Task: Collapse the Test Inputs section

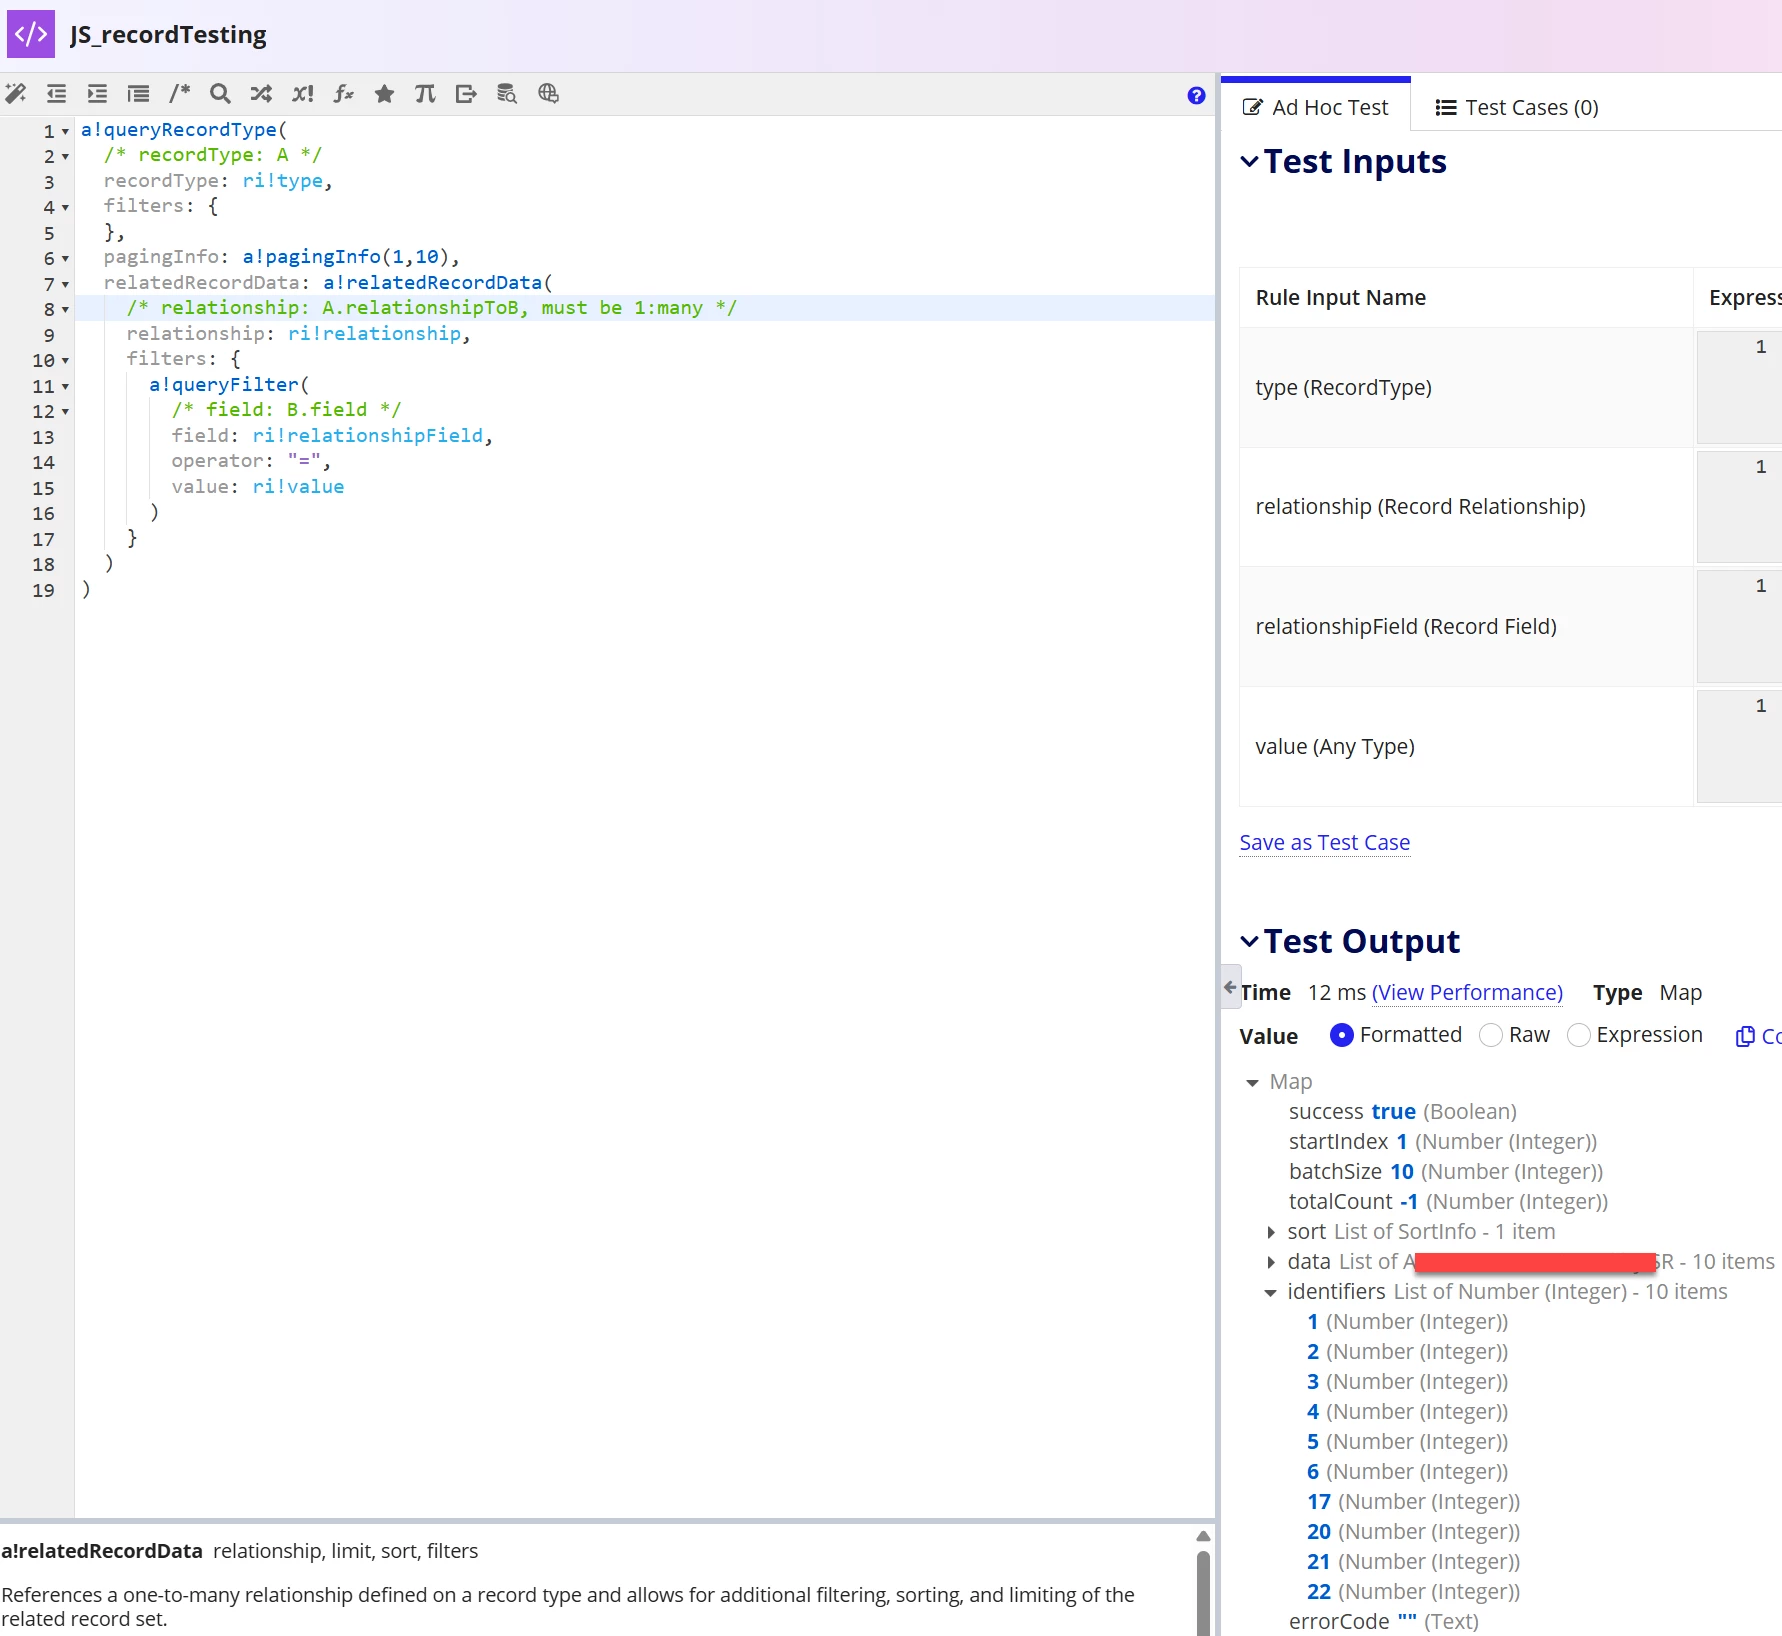Action: pos(1249,161)
